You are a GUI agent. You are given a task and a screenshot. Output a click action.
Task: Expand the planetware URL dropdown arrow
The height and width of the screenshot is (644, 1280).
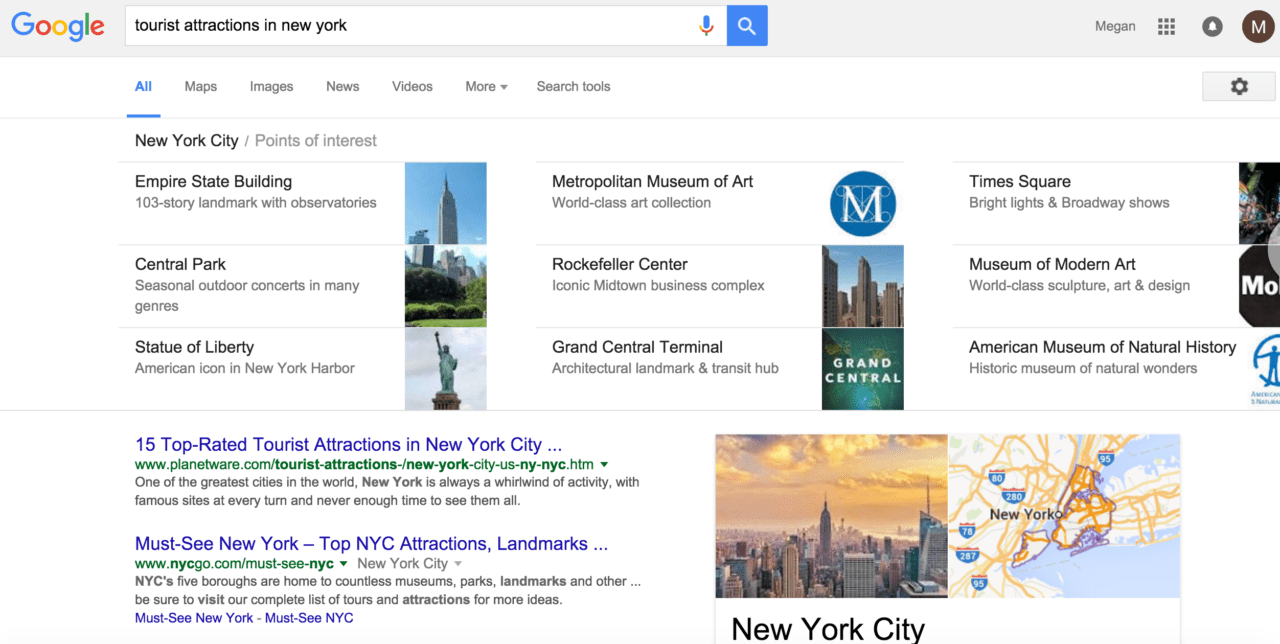point(605,465)
